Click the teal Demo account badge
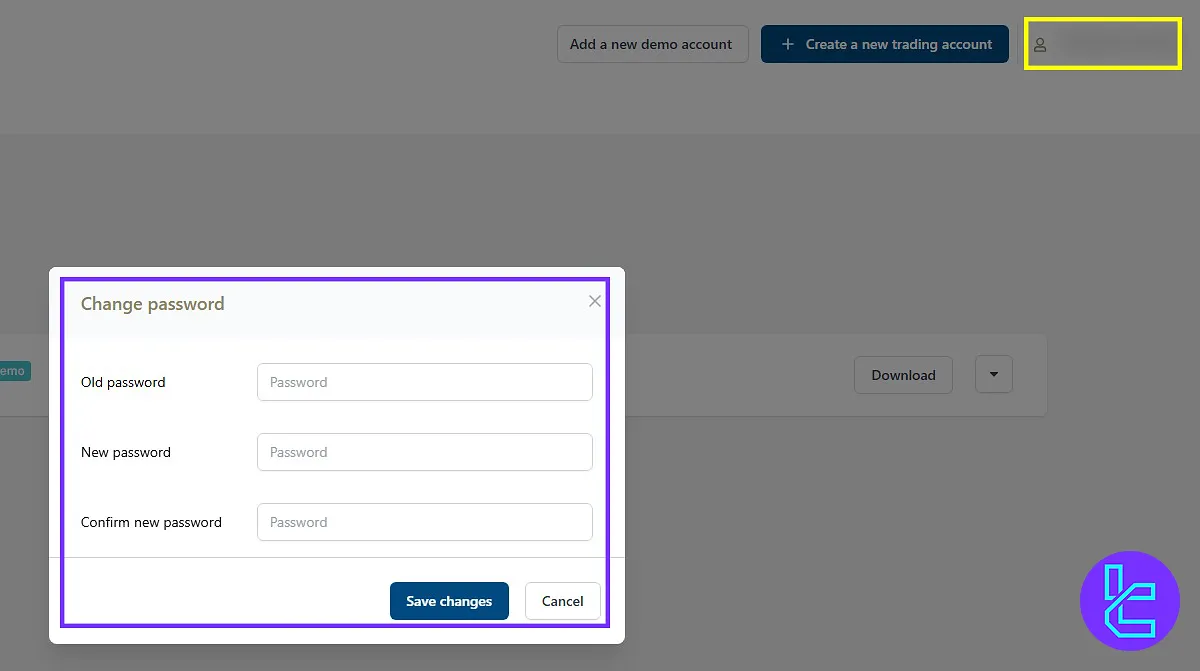Image resolution: width=1200 pixels, height=671 pixels. point(13,371)
